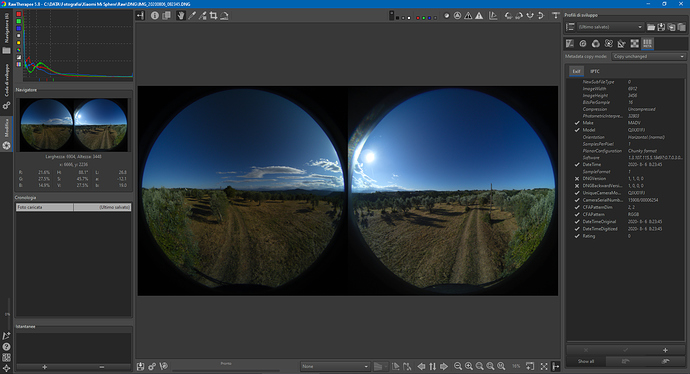Screen dimensions: 690x374
Task: Select the Crop tool in top toolbar
Action: (213, 15)
